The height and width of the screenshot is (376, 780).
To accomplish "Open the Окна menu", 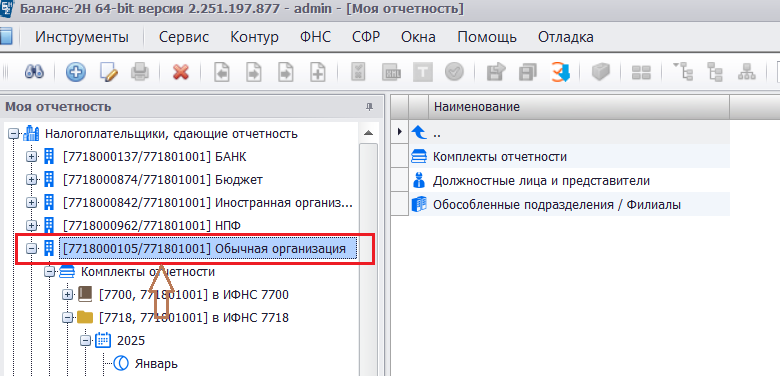I will coord(418,37).
